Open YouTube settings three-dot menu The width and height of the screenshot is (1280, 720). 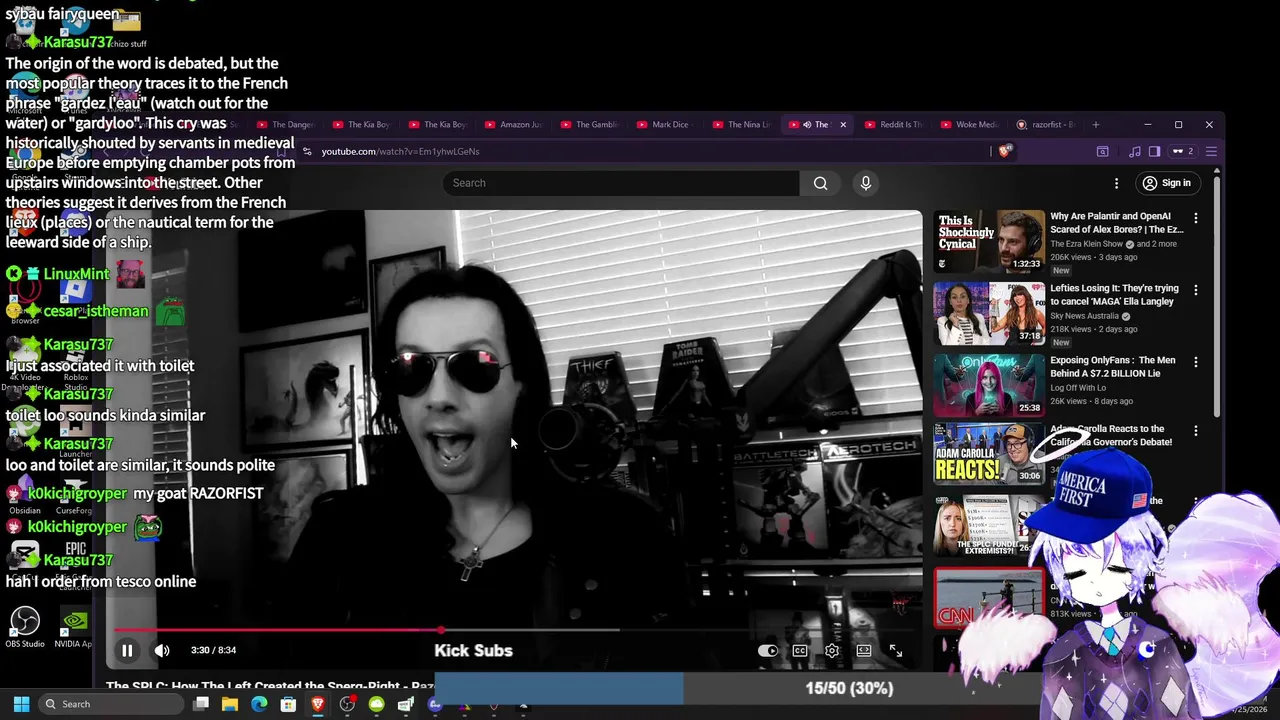click(x=1117, y=183)
